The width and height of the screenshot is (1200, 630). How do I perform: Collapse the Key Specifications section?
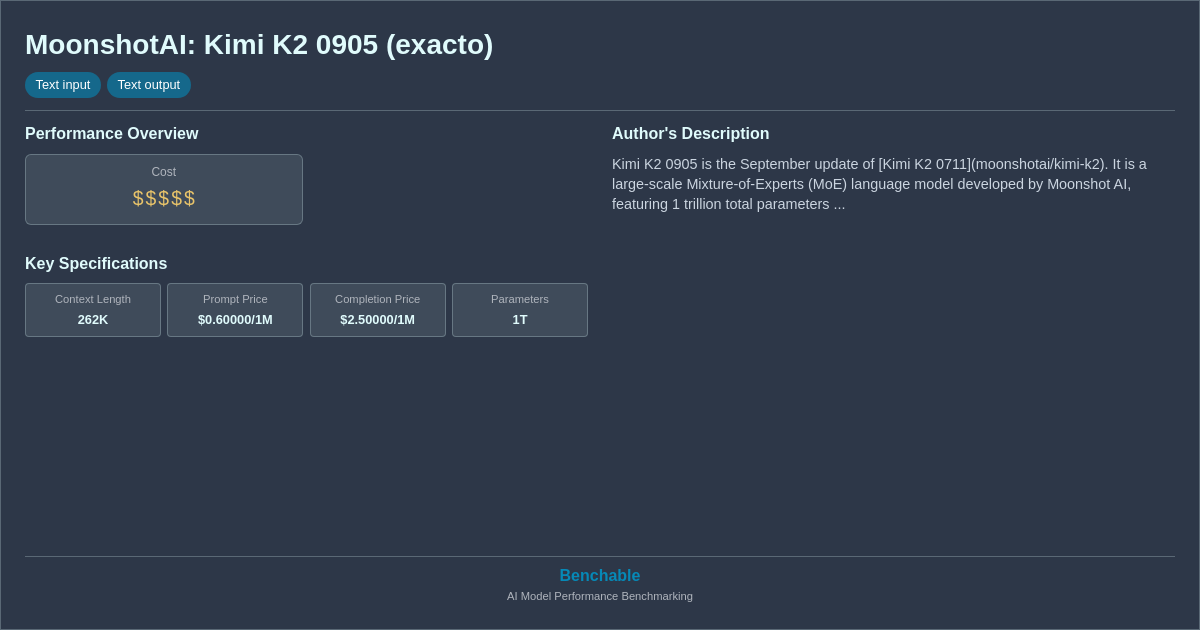coord(96,263)
